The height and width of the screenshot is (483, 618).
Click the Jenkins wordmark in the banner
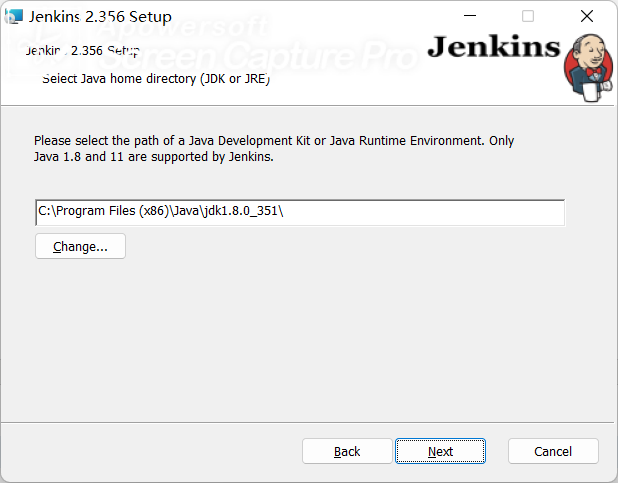click(494, 47)
